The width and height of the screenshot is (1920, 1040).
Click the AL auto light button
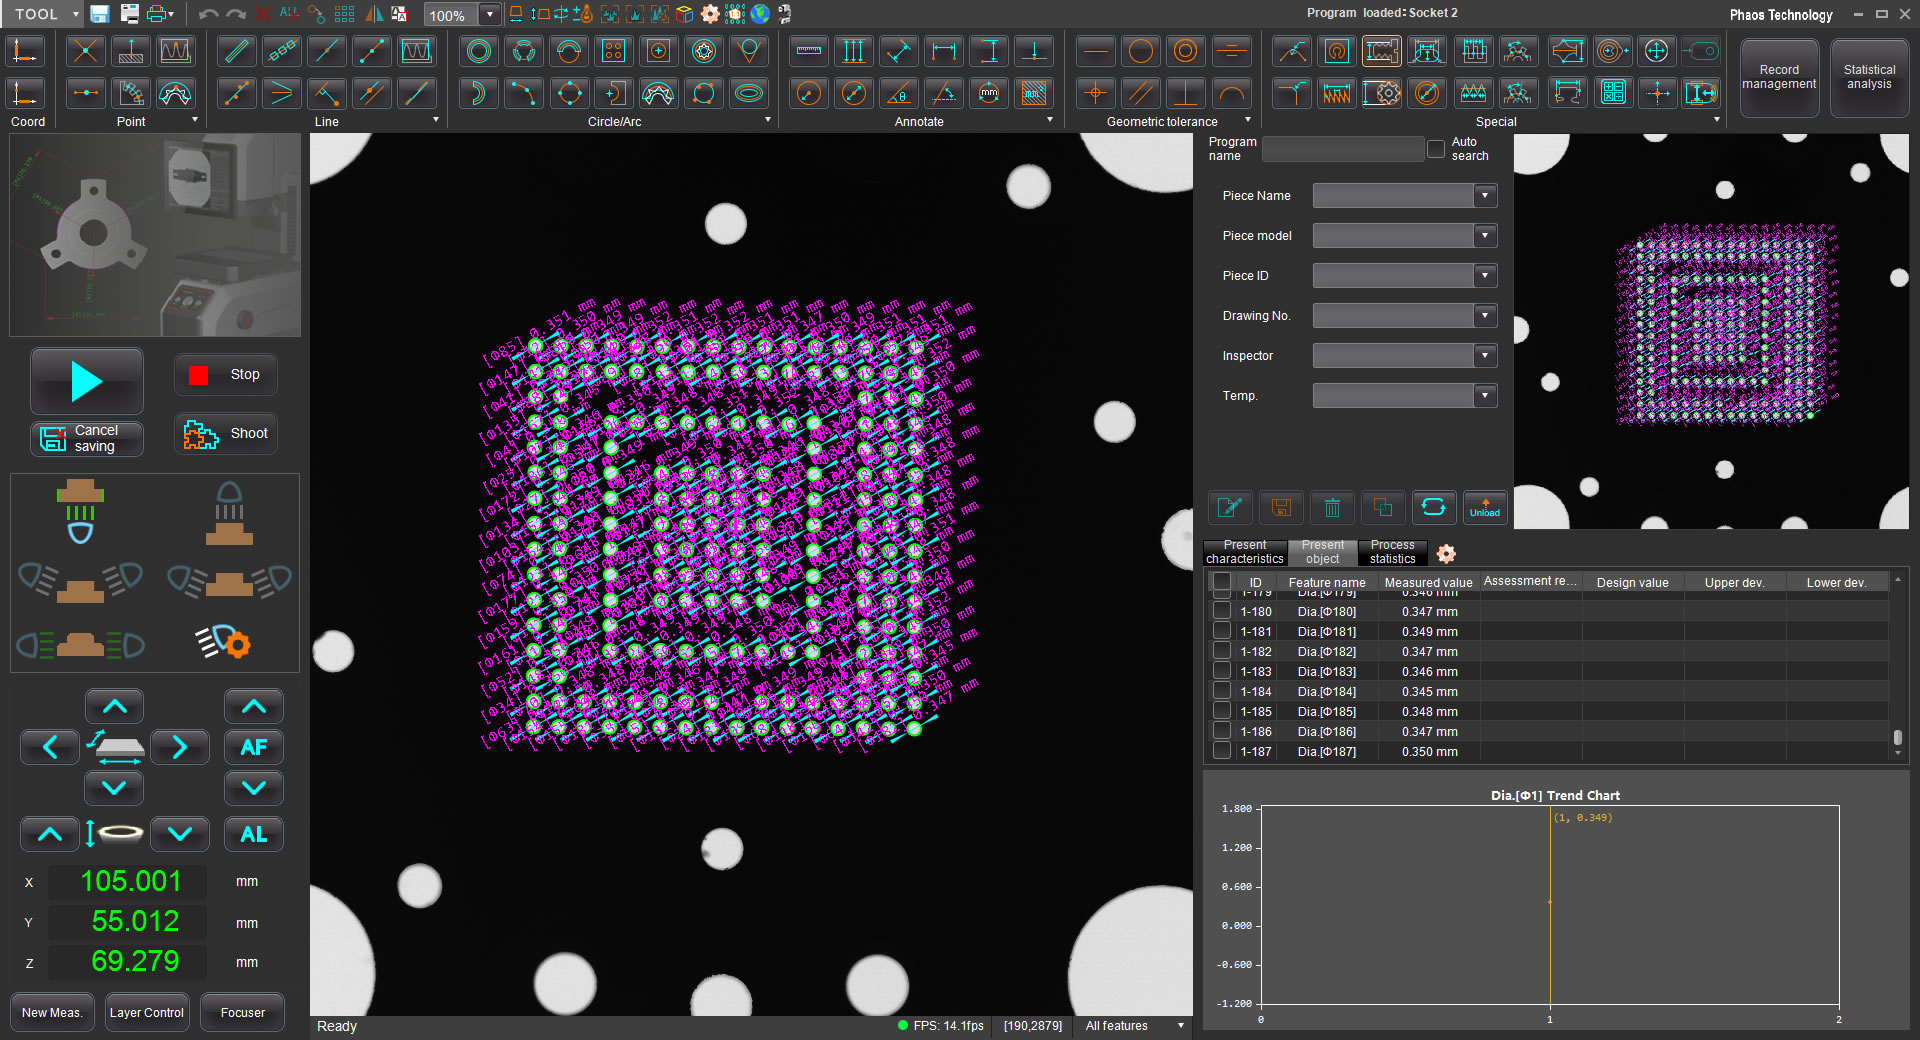pyautogui.click(x=253, y=834)
